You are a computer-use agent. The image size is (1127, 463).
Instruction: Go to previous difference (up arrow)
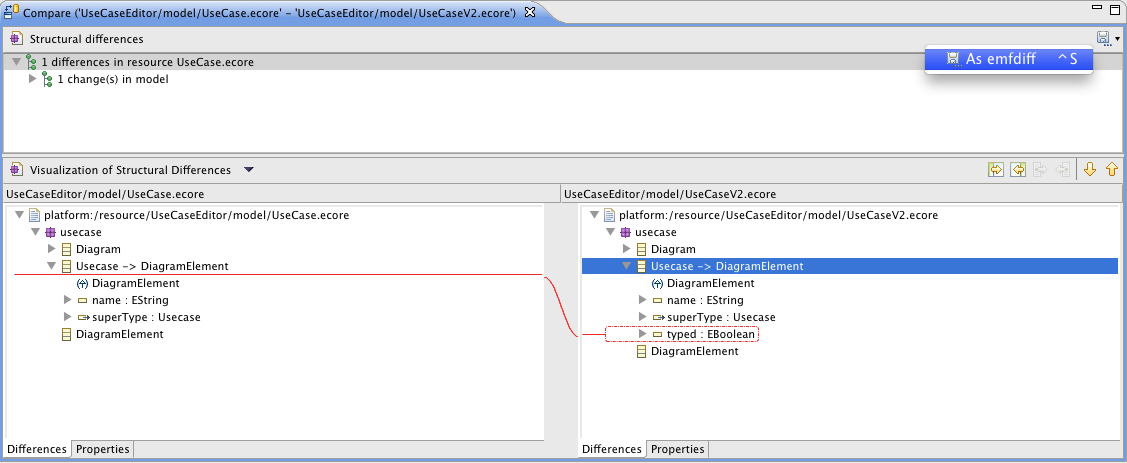click(x=1111, y=170)
